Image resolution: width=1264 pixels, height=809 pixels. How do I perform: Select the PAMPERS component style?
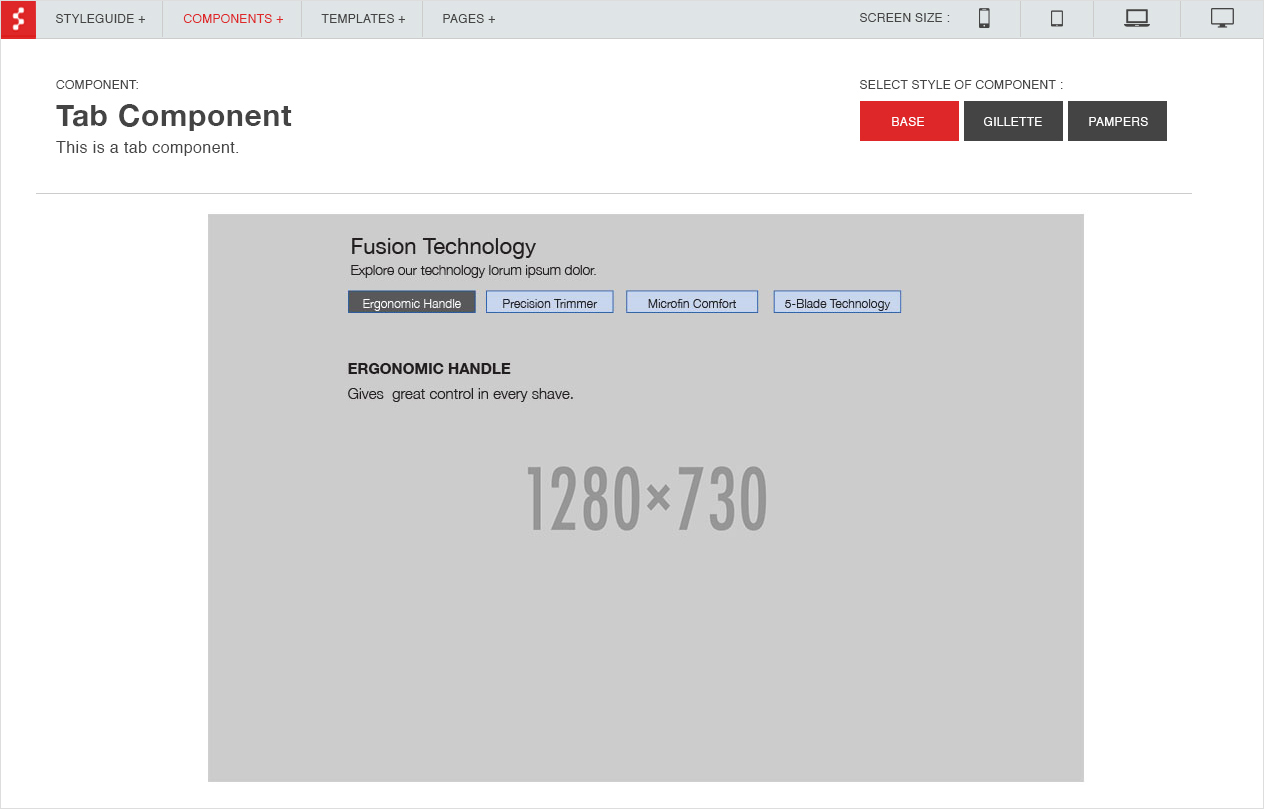pyautogui.click(x=1117, y=121)
